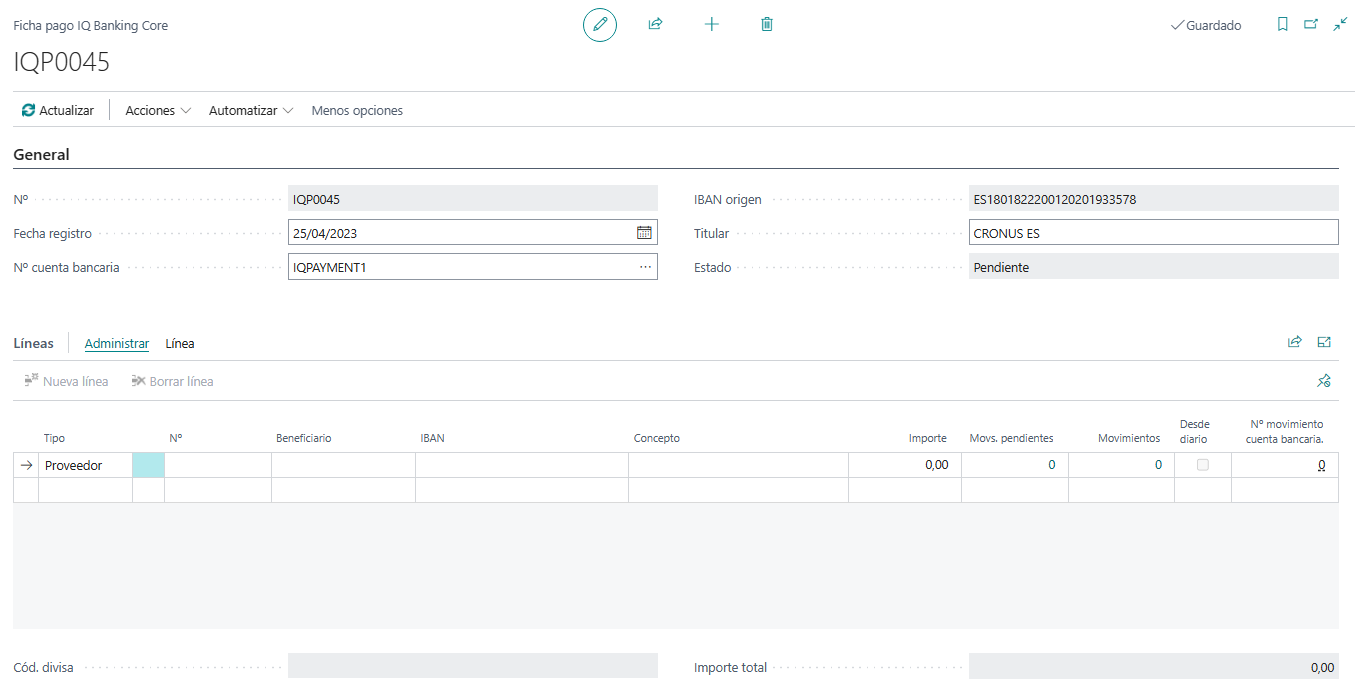This screenshot has width=1360, height=694.
Task: Open page in new window icon
Action: (1311, 25)
